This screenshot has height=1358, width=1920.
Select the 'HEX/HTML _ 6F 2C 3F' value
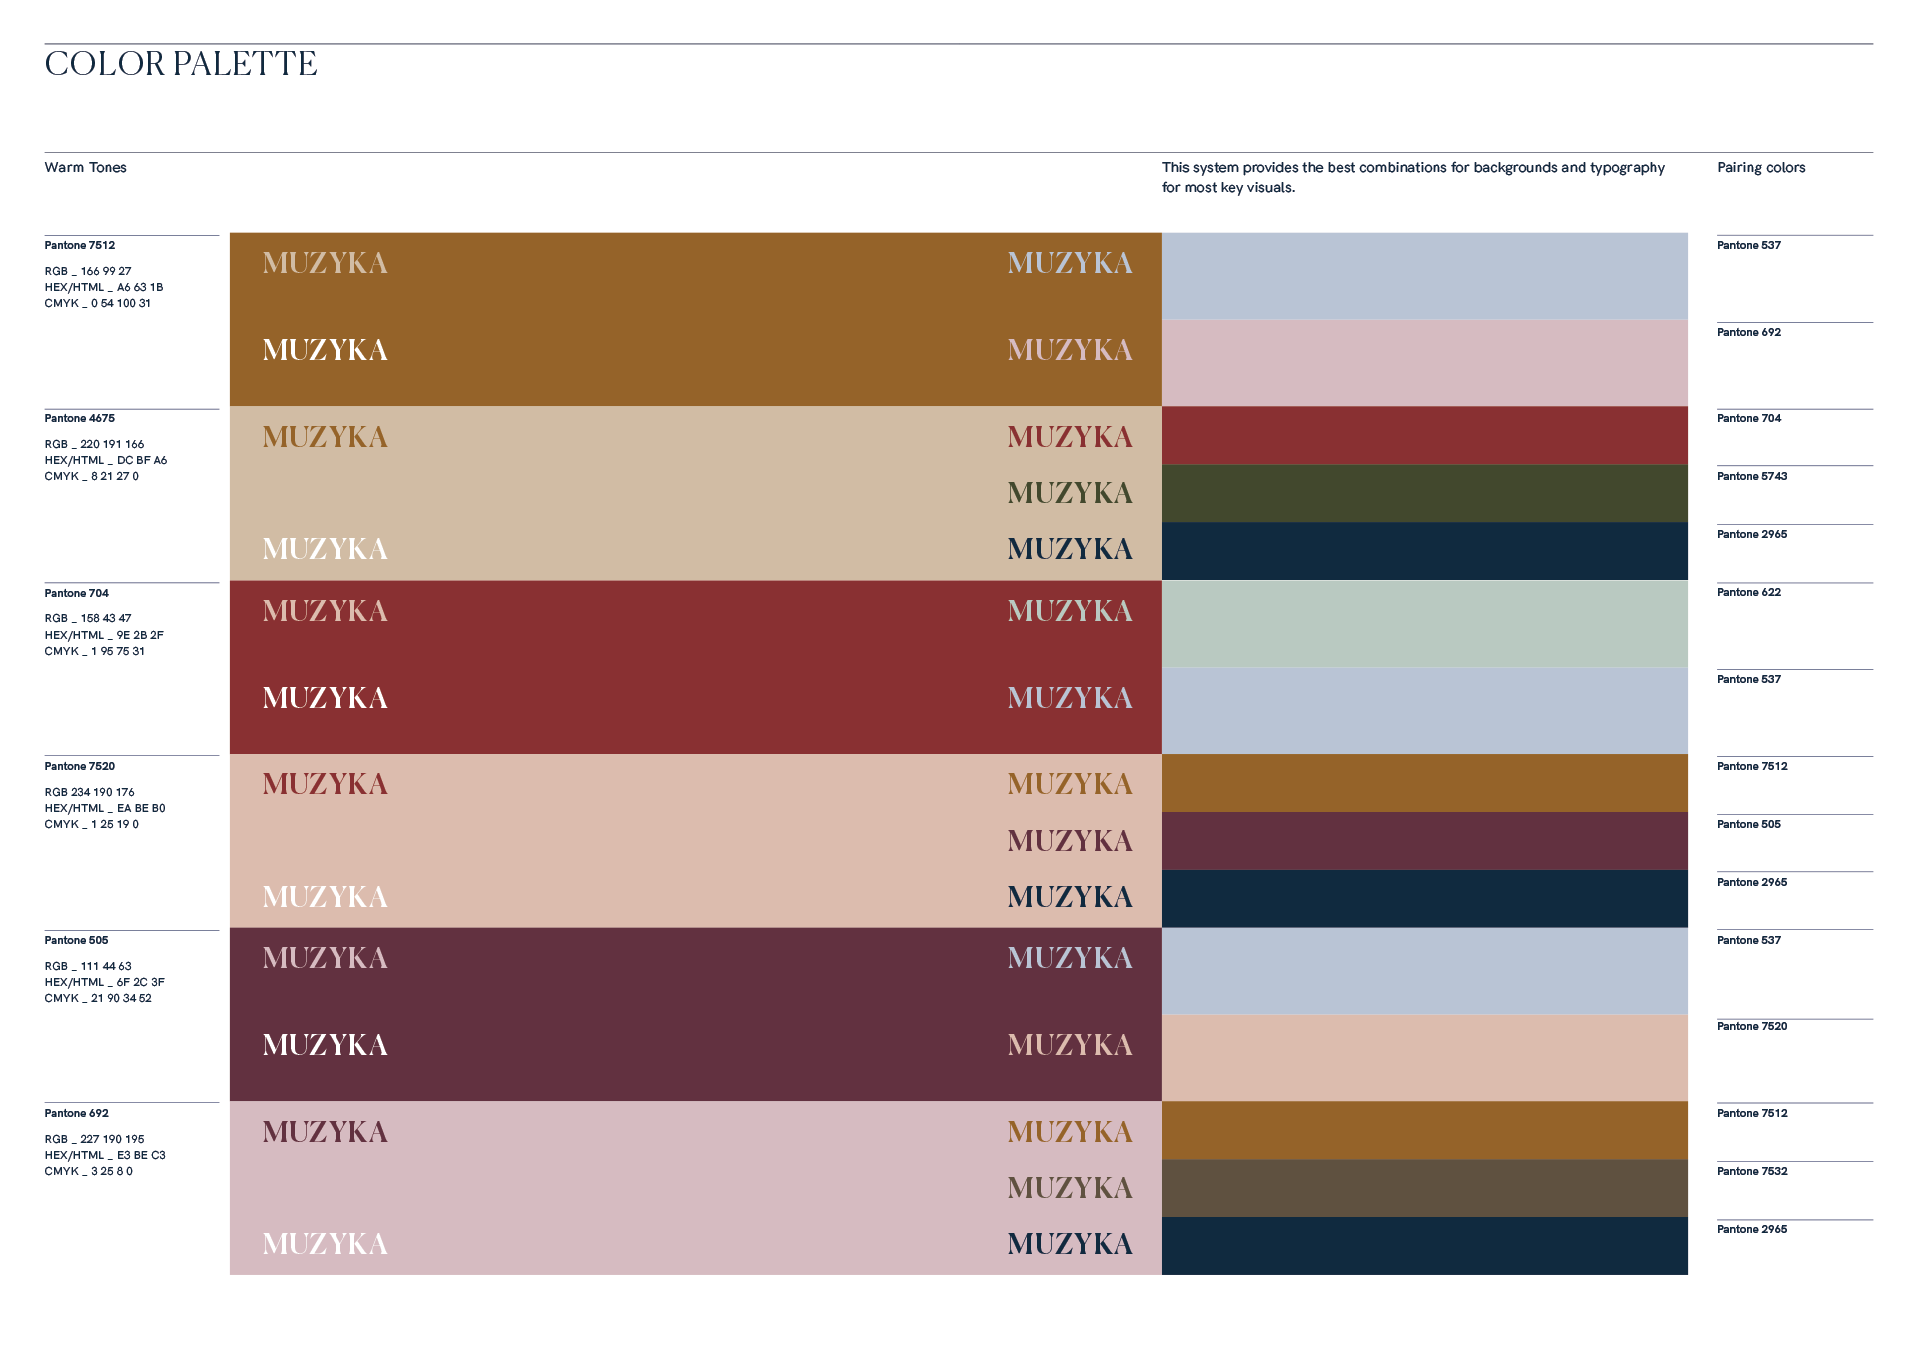[104, 982]
